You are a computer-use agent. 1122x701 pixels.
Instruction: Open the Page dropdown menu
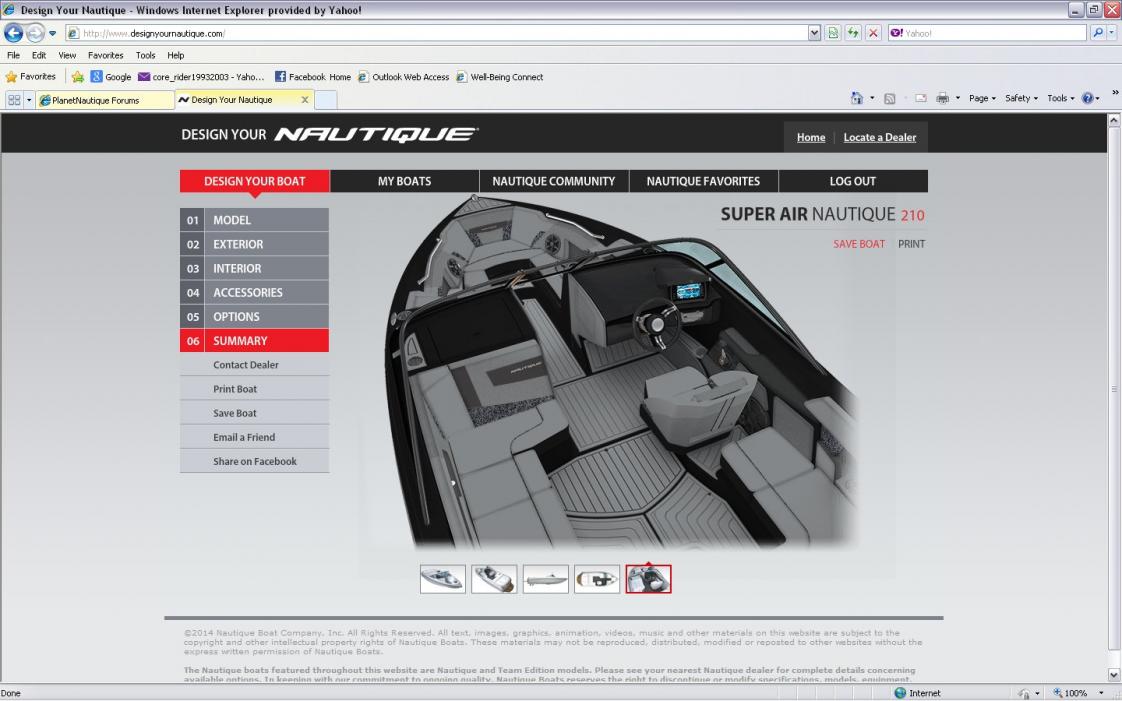982,99
